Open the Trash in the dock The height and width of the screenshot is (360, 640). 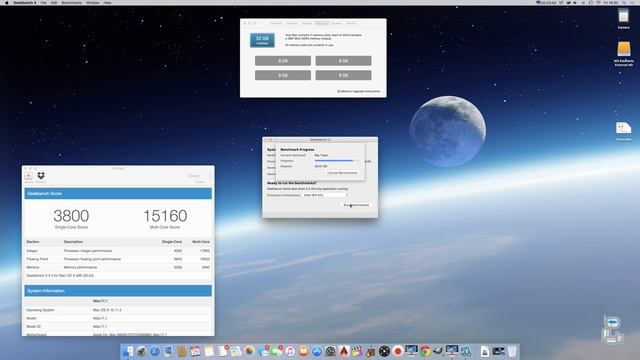[x=512, y=351]
